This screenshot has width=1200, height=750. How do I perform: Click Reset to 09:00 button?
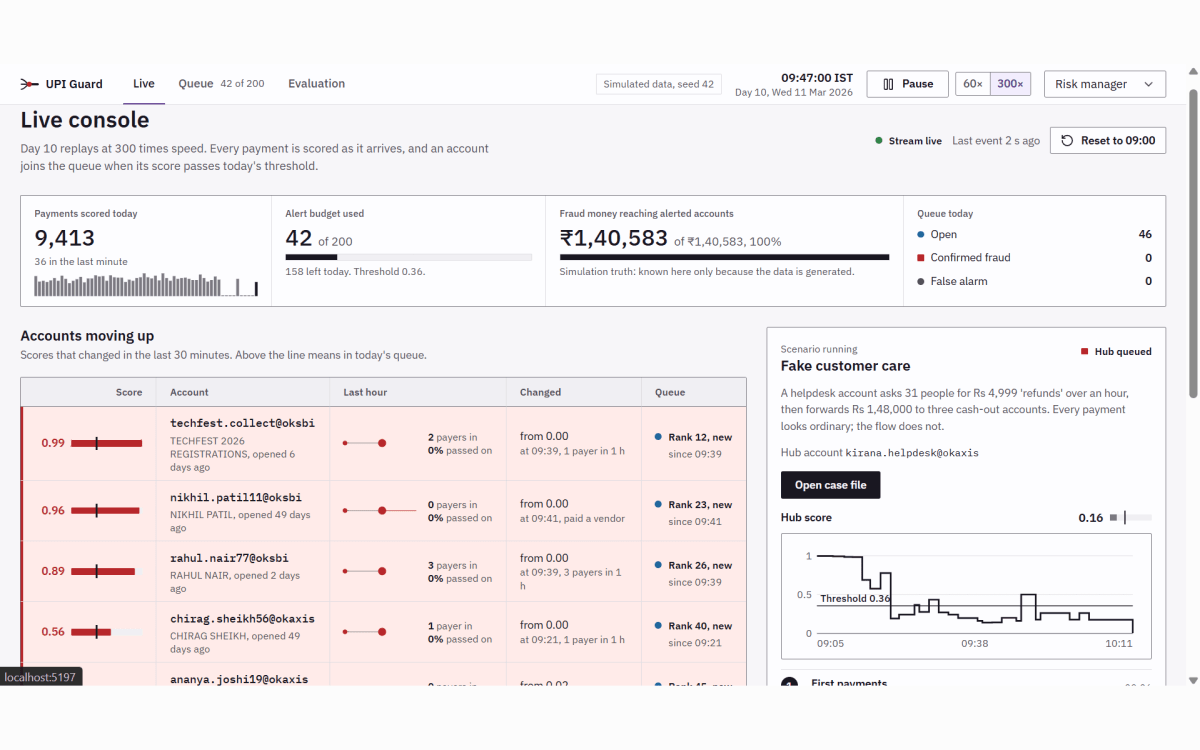pyautogui.click(x=1108, y=141)
